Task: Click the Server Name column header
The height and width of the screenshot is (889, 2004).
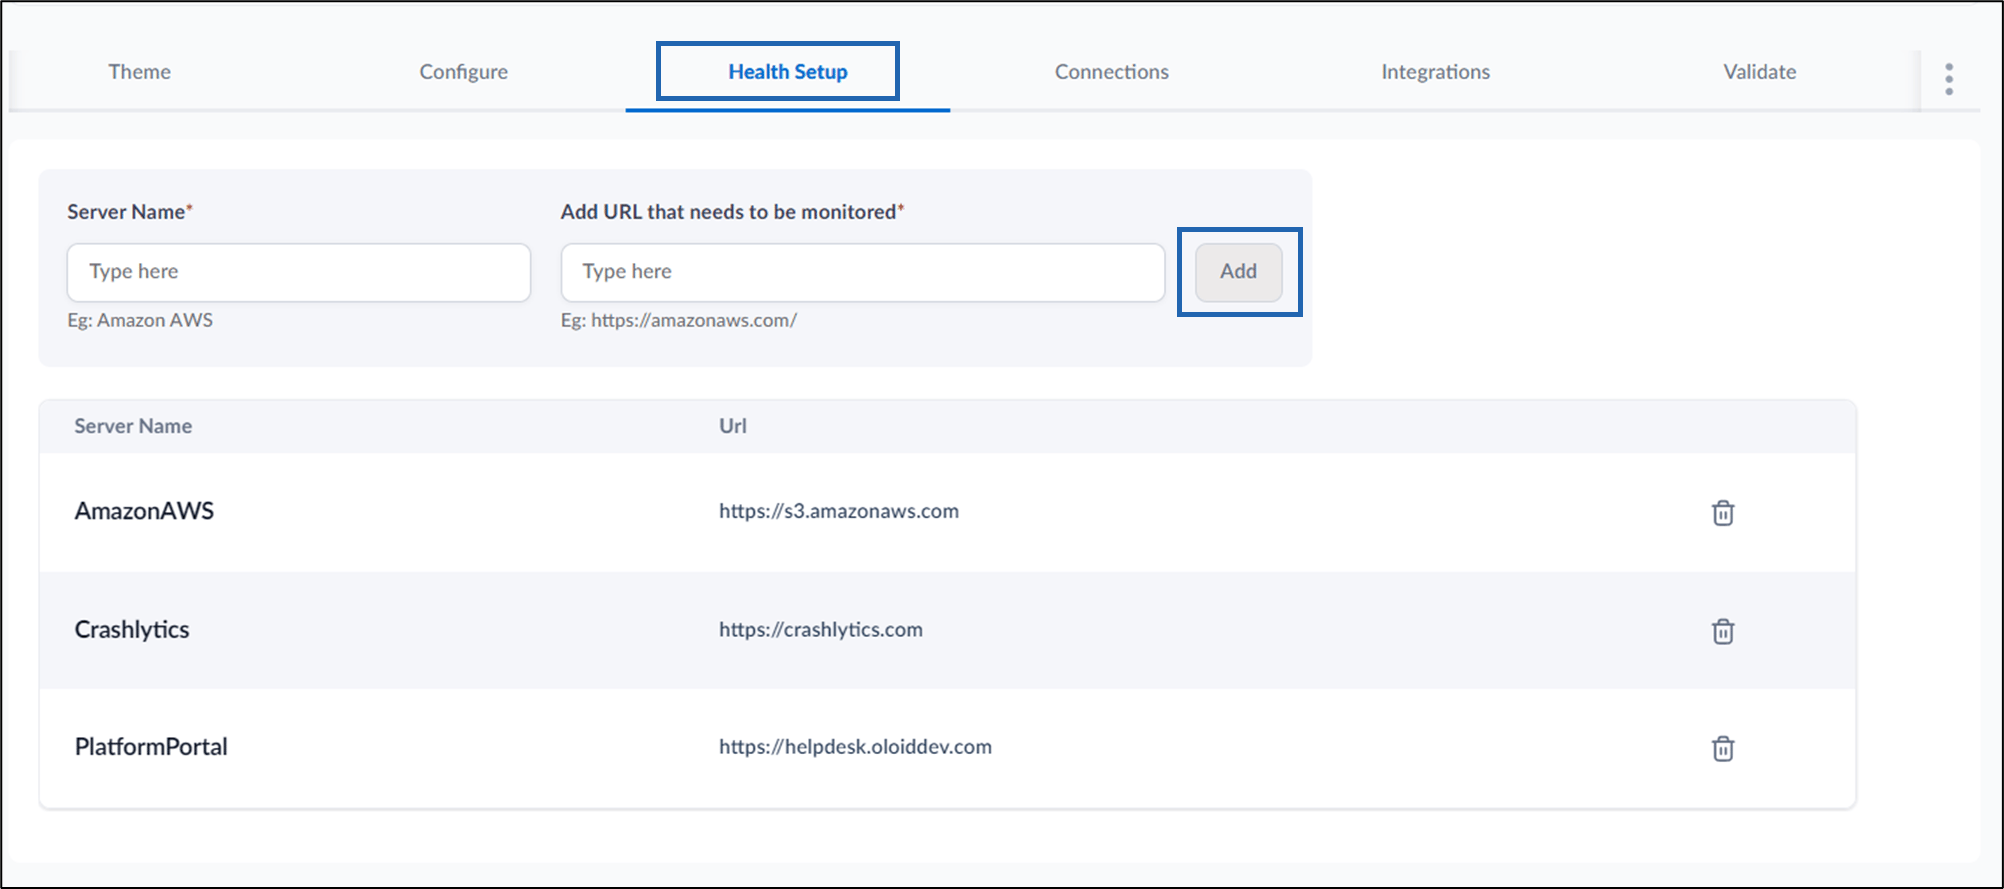Action: click(133, 426)
